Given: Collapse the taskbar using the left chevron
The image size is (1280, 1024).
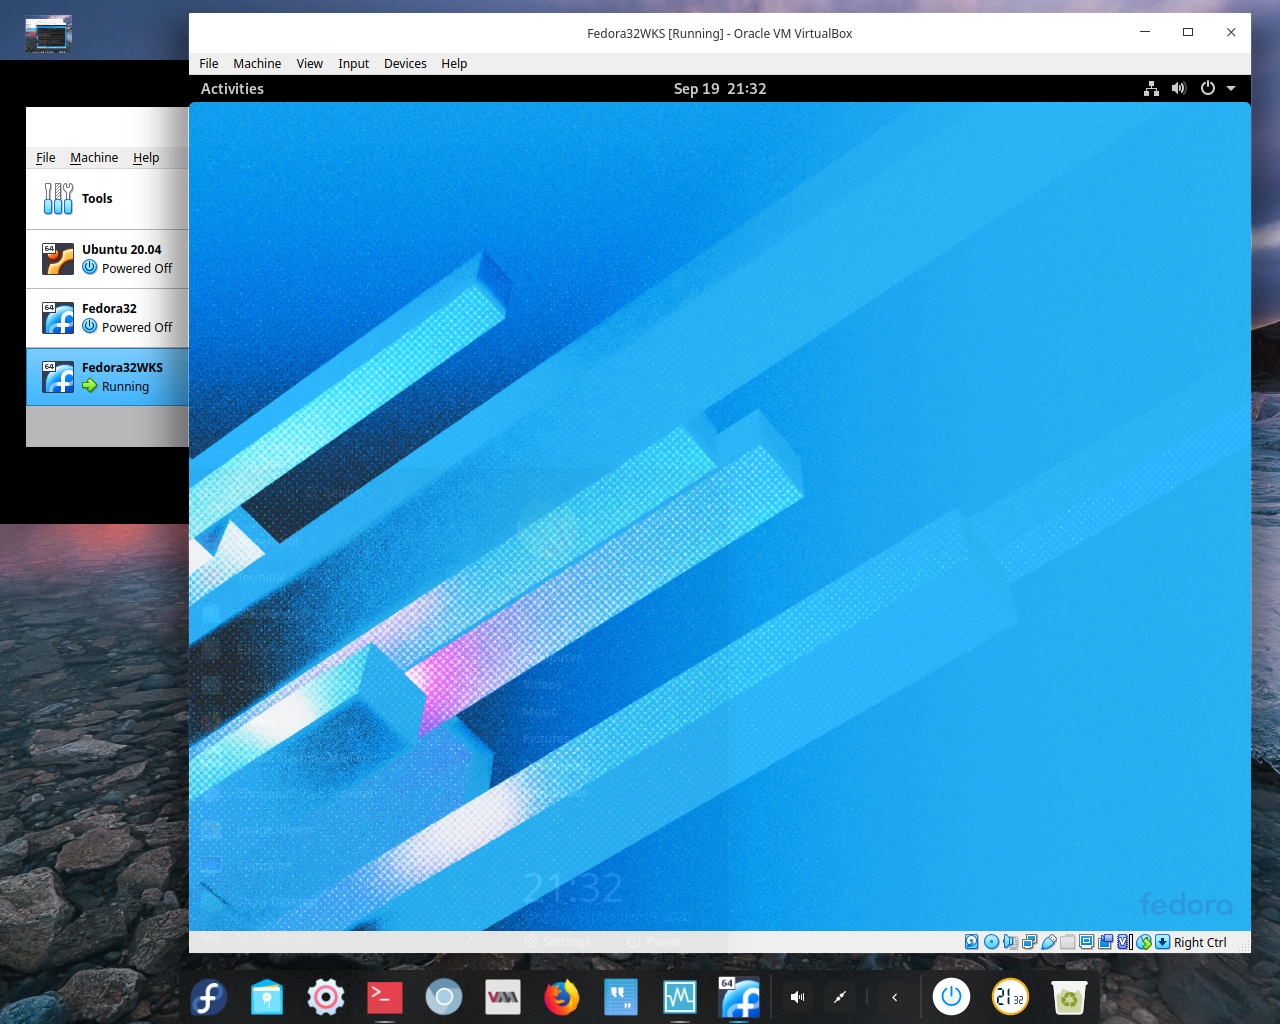Looking at the screenshot, I should click(x=893, y=997).
